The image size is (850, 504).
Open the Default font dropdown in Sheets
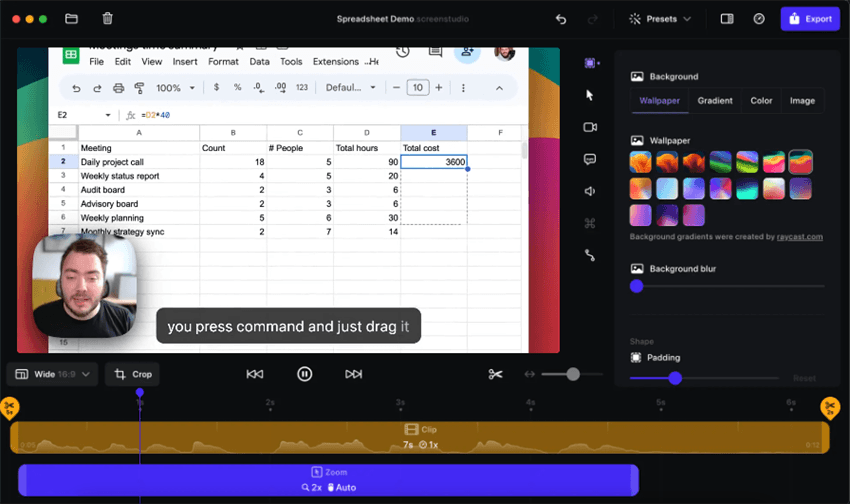click(350, 88)
